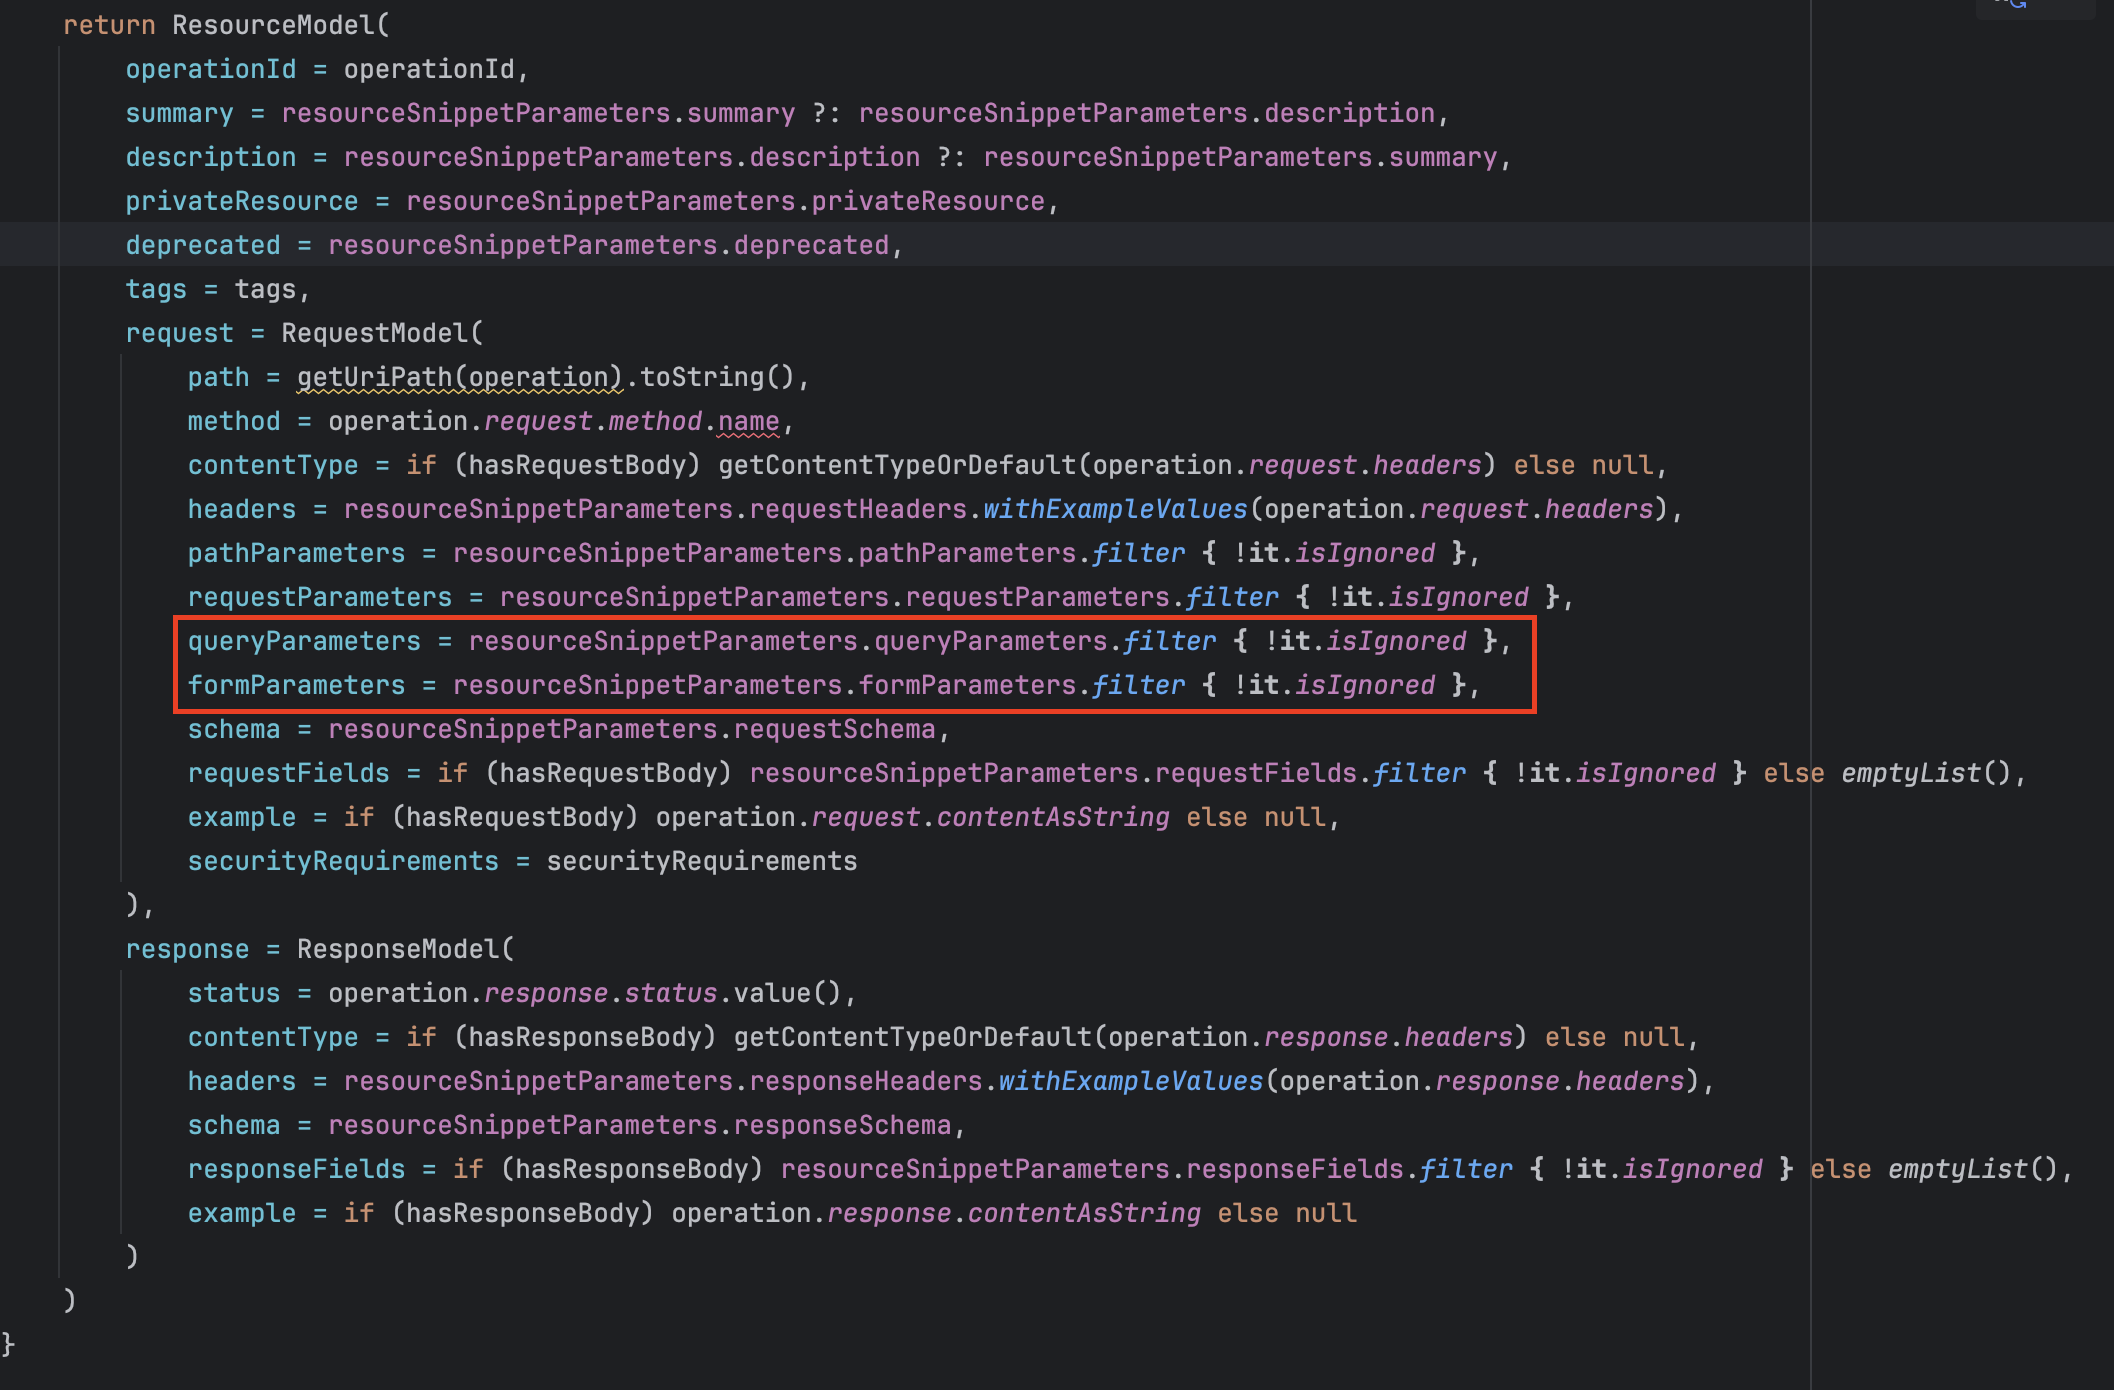The image size is (2114, 1390).
Task: Click the return keyword
Action: pyautogui.click(x=109, y=25)
